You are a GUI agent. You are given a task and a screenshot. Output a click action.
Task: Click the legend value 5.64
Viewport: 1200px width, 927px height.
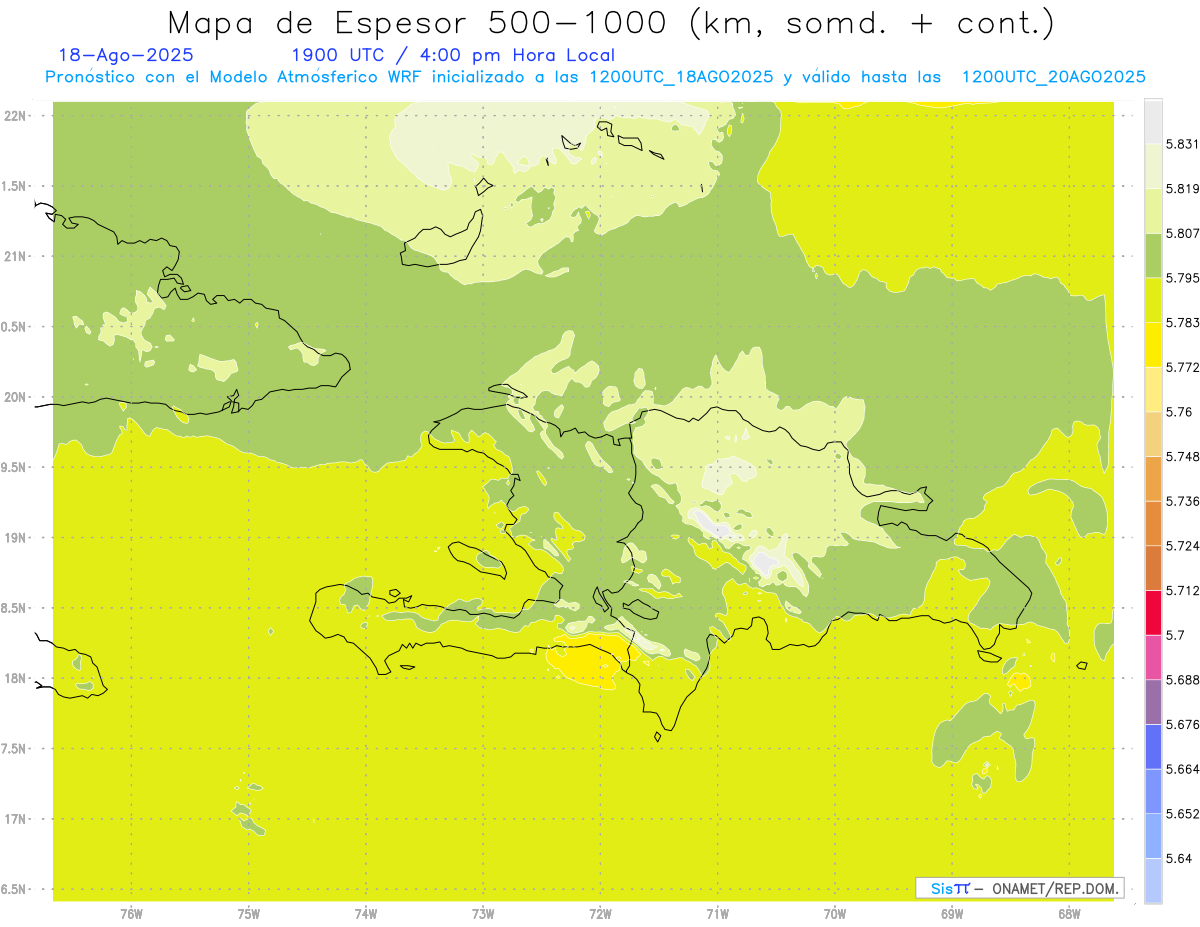pos(1178,858)
